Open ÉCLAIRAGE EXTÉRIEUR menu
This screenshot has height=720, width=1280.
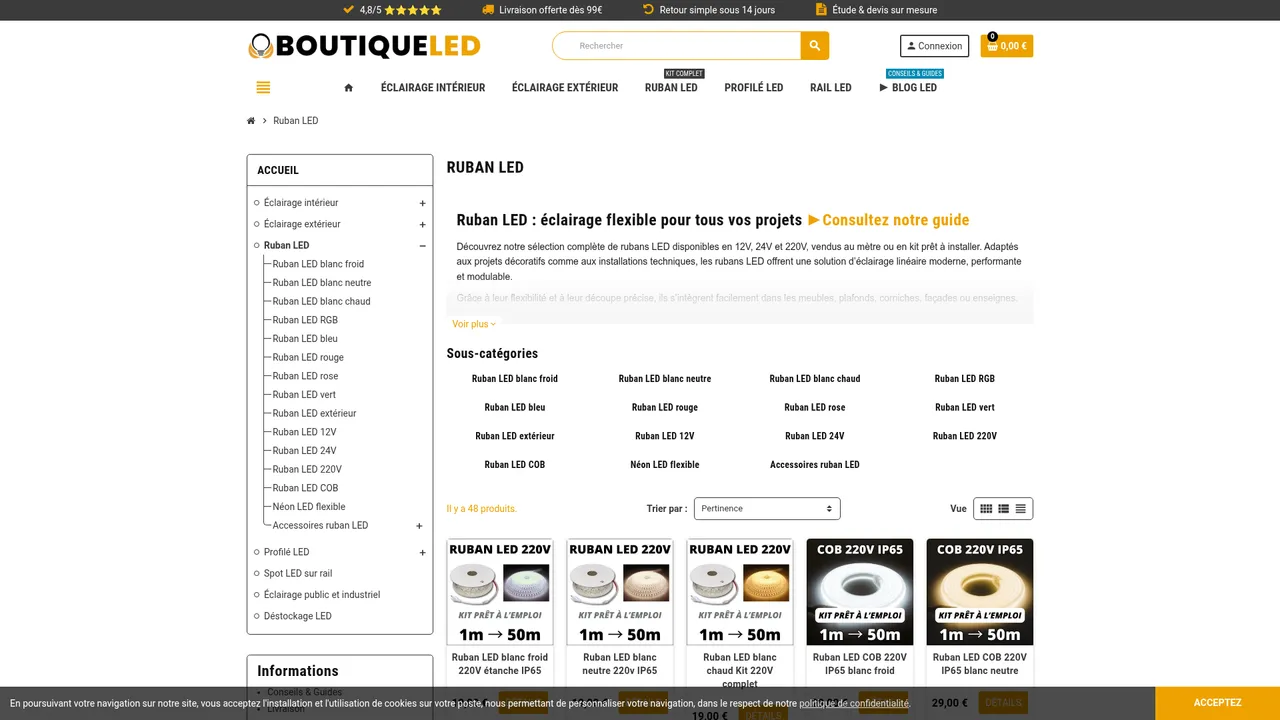coord(565,88)
